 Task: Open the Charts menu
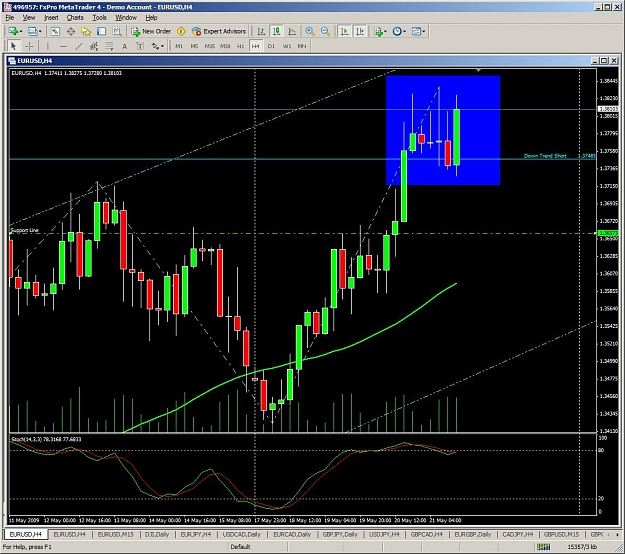pos(75,18)
